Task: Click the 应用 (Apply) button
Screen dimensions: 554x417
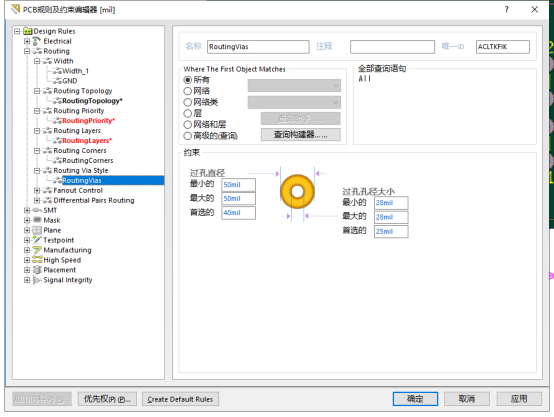Action: point(519,399)
